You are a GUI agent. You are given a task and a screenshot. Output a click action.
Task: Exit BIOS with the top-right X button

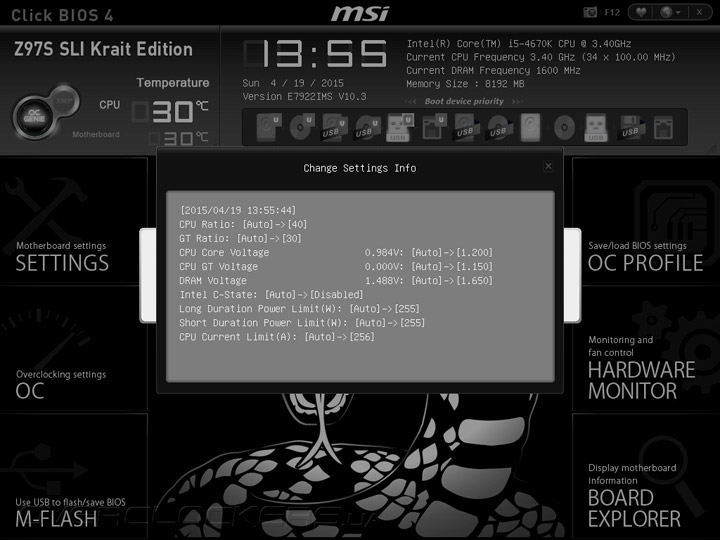[699, 12]
